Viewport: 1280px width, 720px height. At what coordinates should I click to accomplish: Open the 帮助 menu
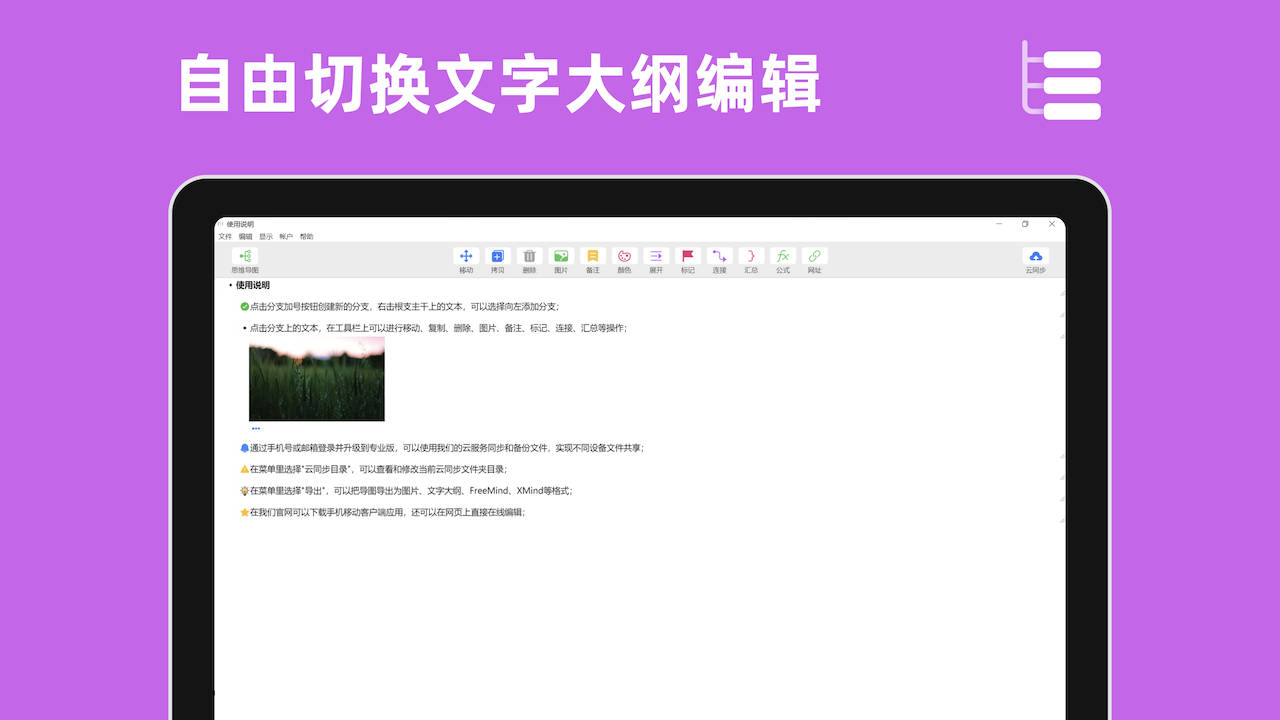pos(305,236)
